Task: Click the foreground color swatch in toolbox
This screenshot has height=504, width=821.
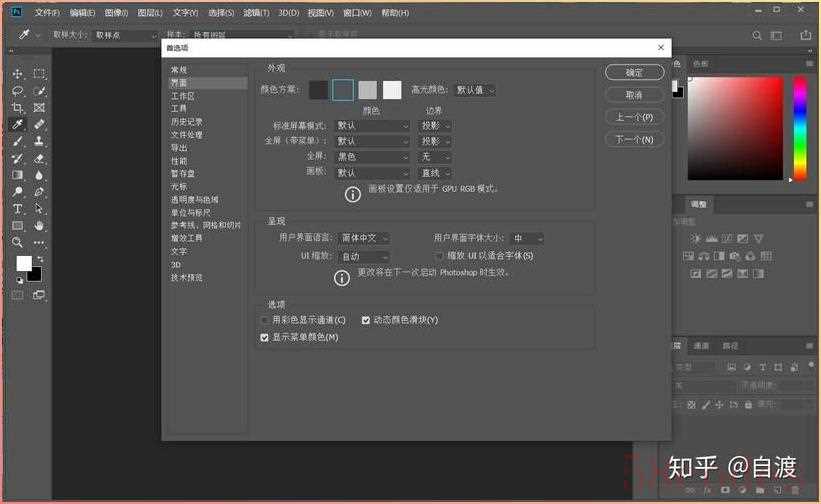Action: click(x=24, y=263)
